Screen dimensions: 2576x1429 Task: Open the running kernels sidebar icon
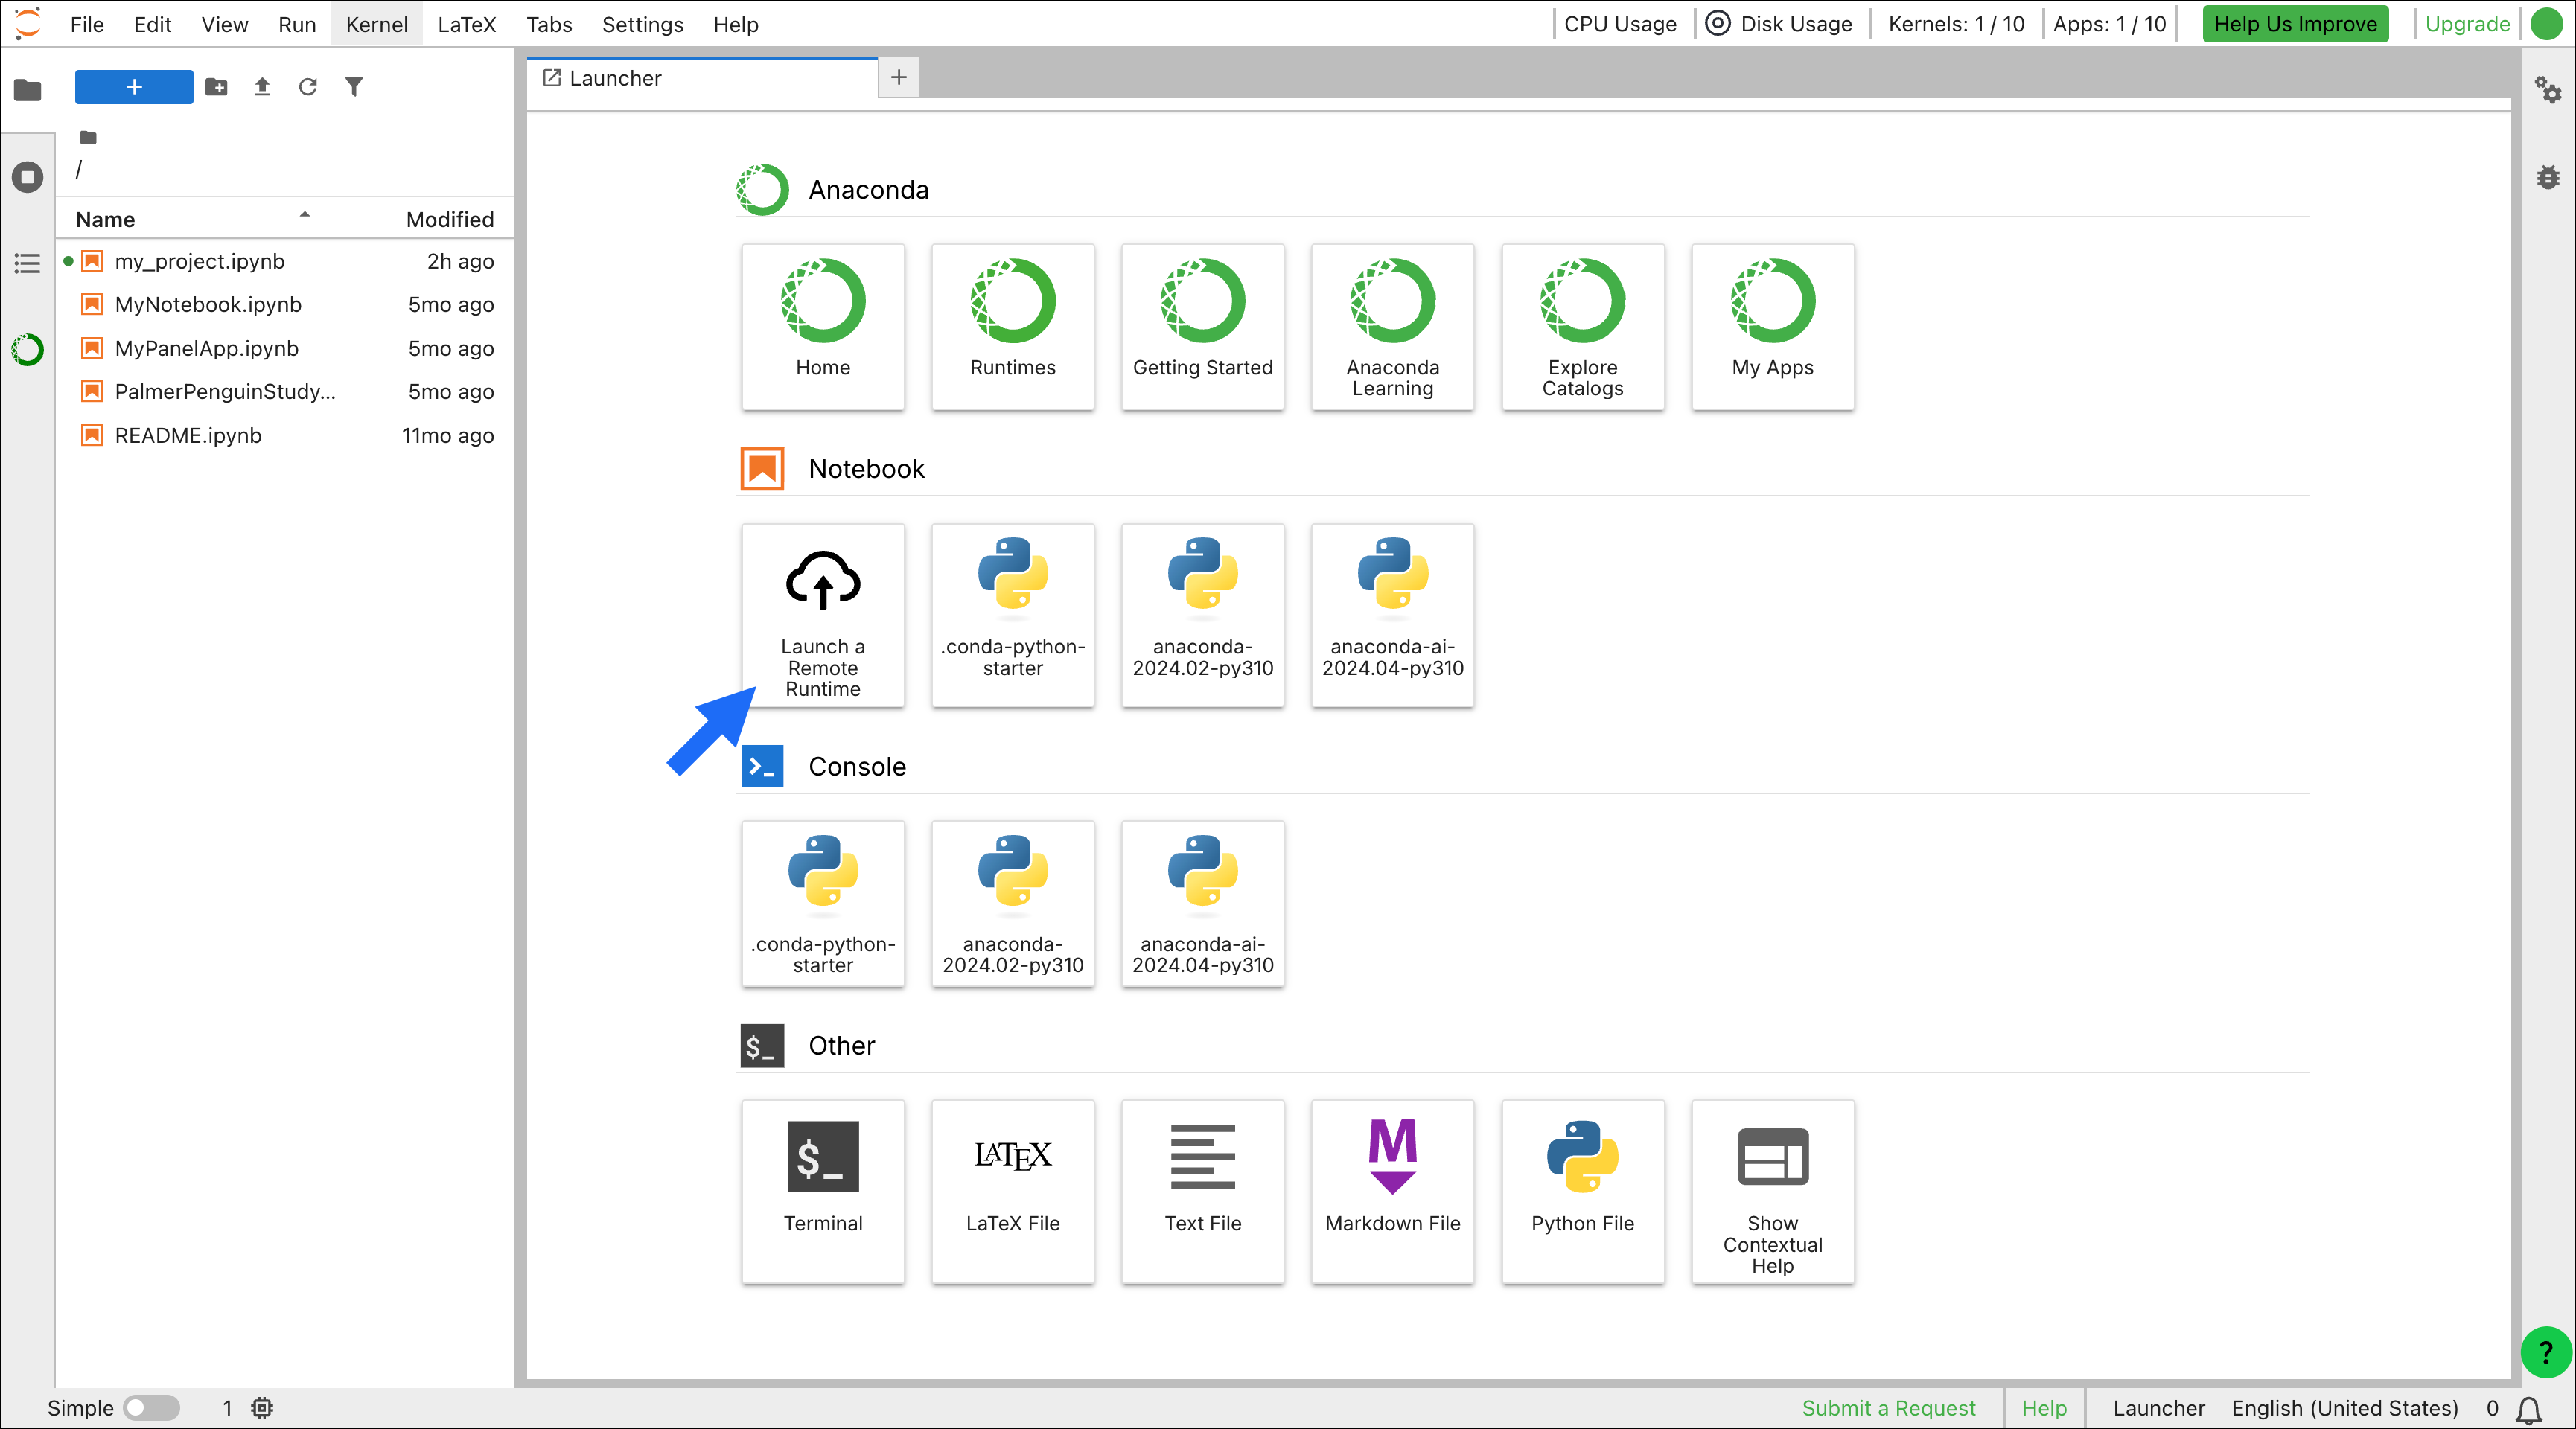[27, 177]
